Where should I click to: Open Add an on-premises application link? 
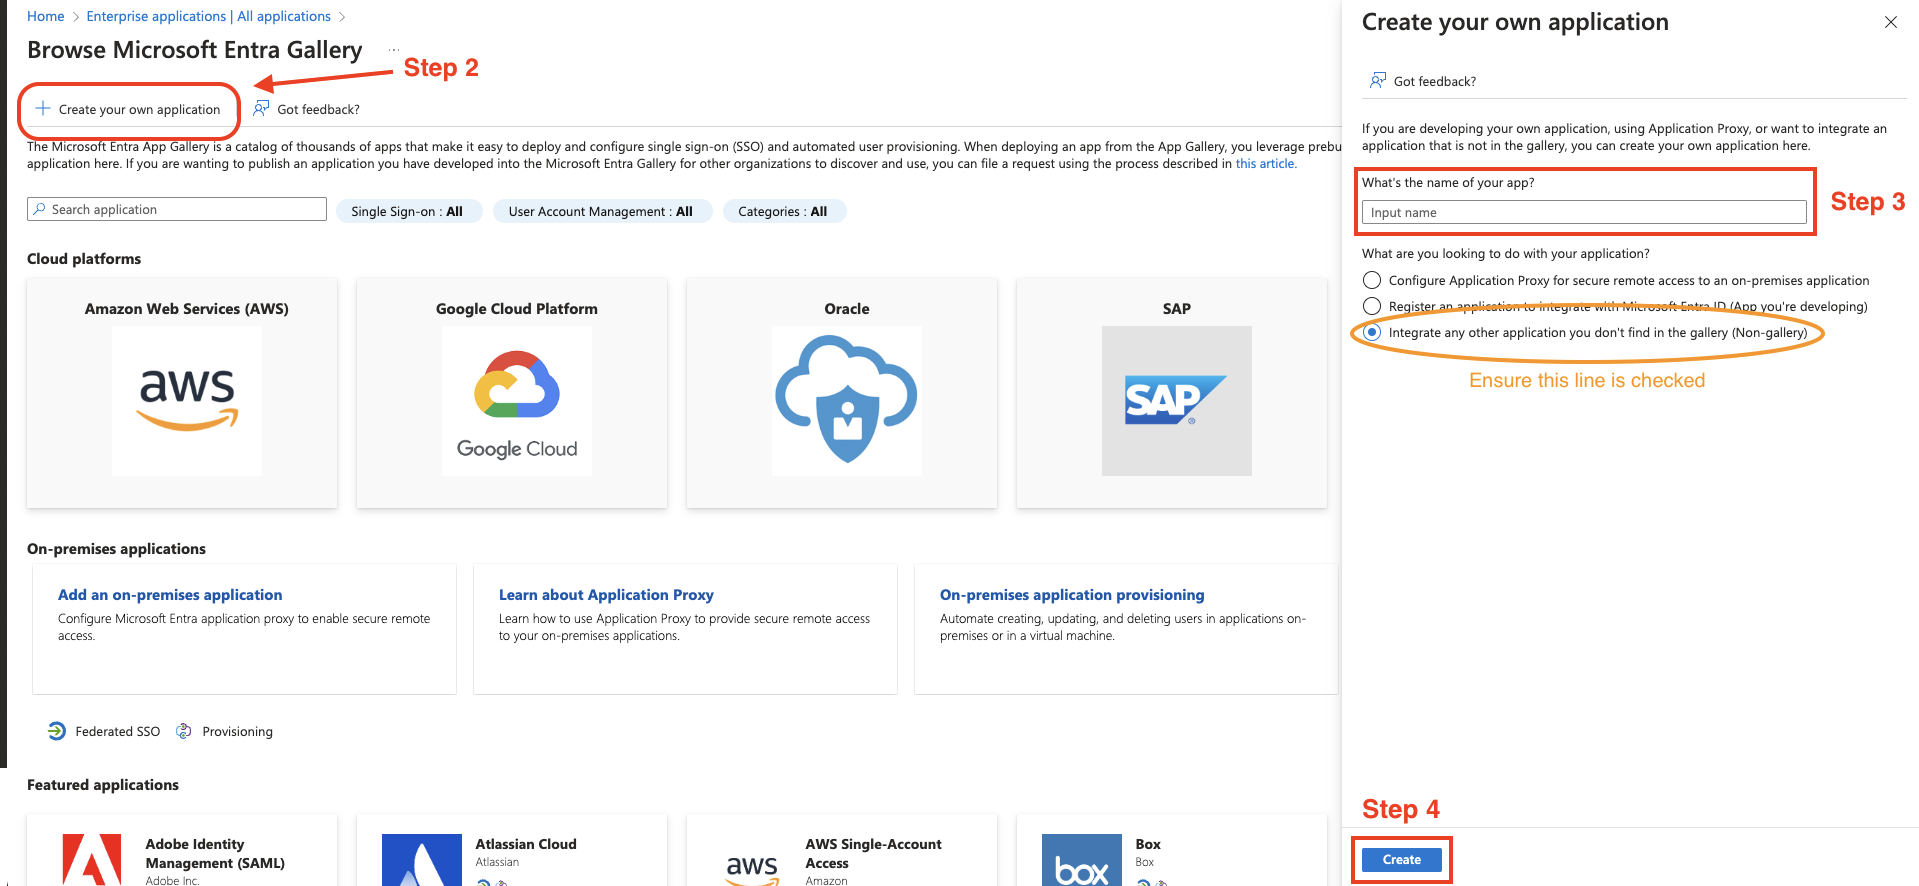[x=170, y=595]
